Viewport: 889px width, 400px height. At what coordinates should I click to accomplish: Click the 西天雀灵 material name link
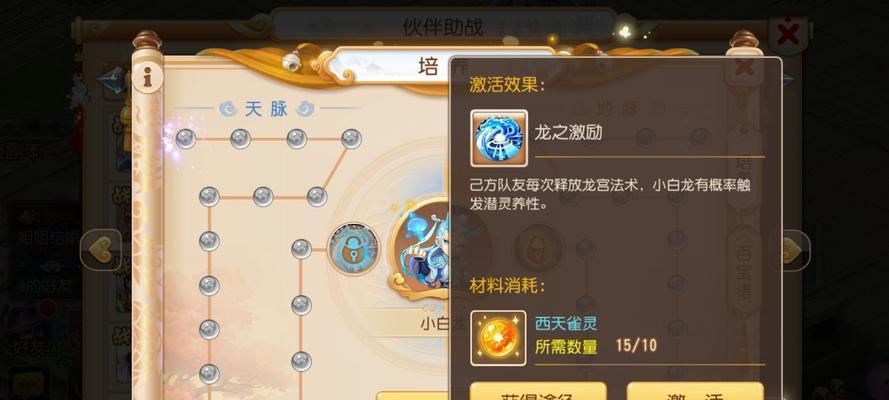tap(566, 323)
